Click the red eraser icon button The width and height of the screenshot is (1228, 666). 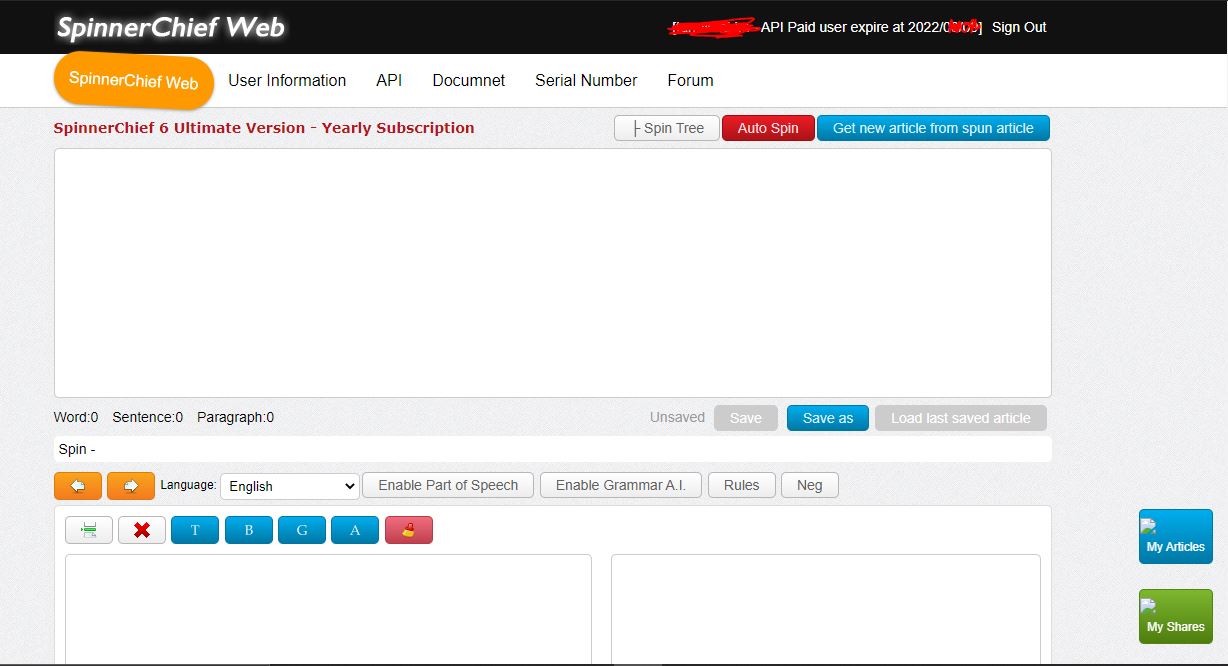[x=408, y=530]
